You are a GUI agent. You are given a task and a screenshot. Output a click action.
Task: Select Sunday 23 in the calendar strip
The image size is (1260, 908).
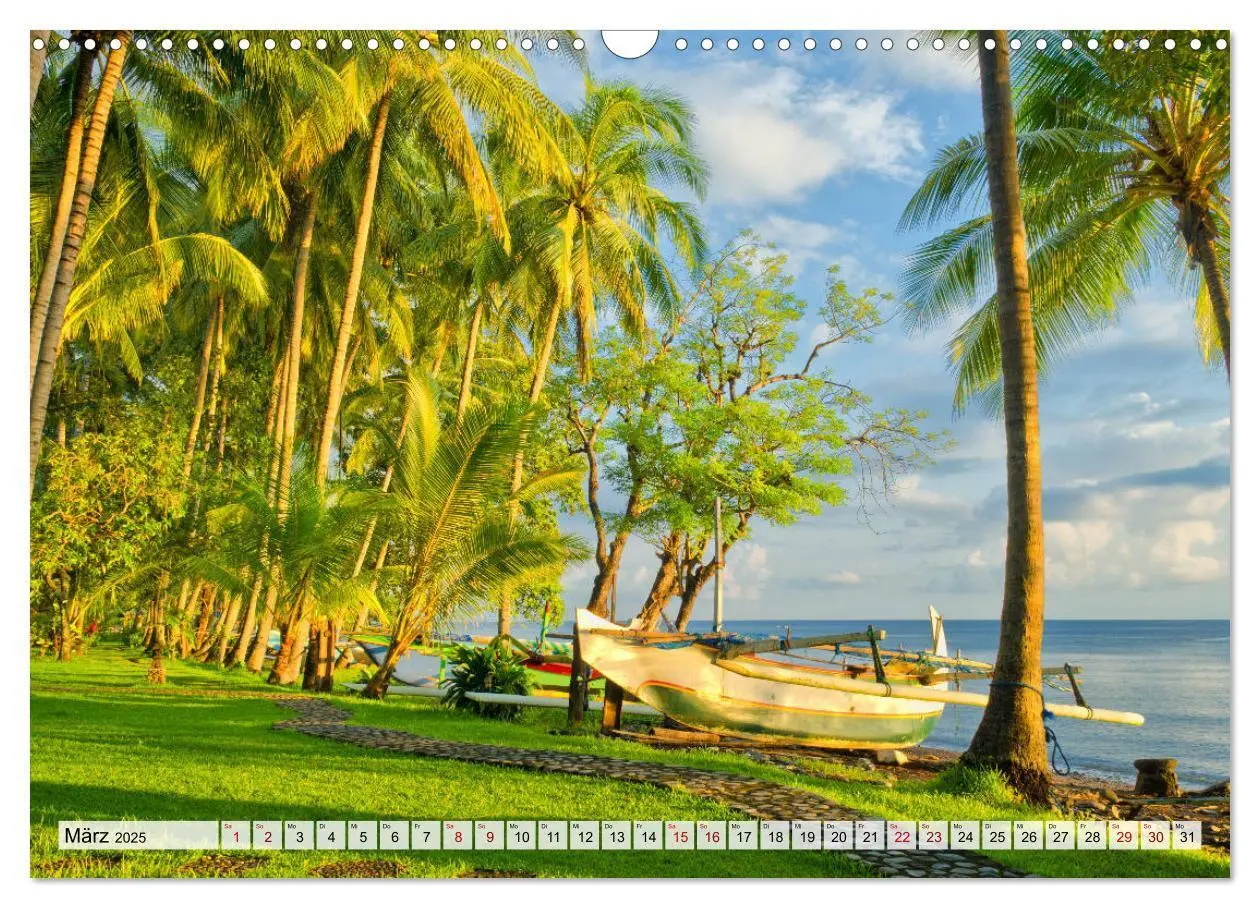point(933,836)
